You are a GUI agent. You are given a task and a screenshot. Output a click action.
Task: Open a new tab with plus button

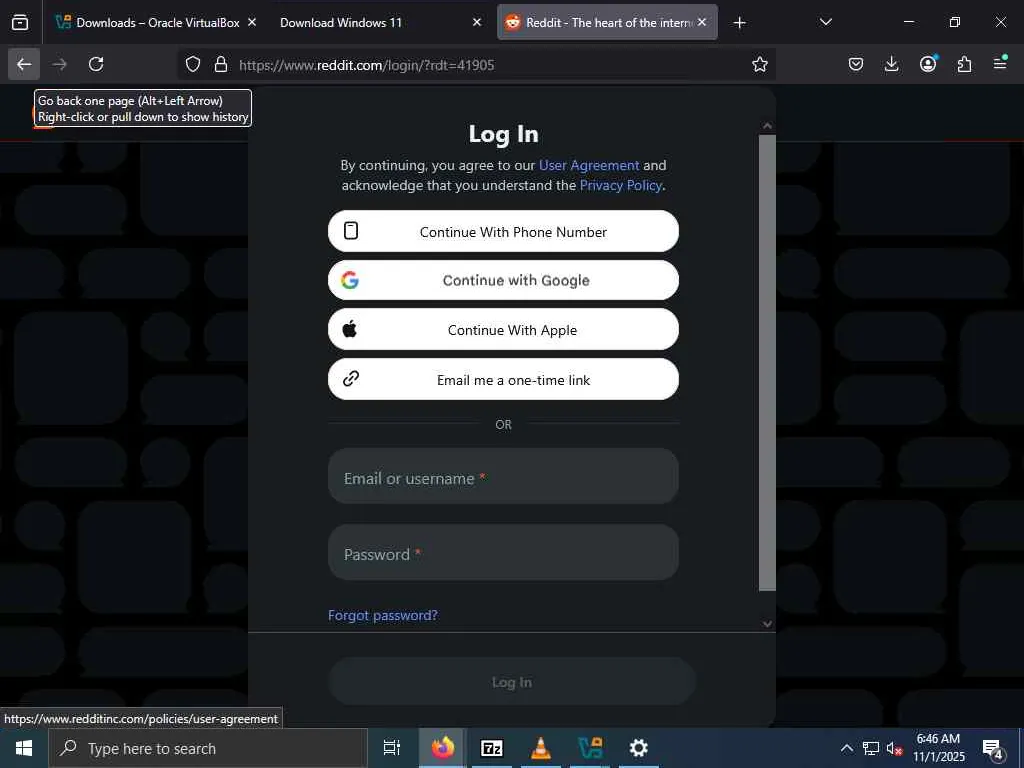pos(739,23)
